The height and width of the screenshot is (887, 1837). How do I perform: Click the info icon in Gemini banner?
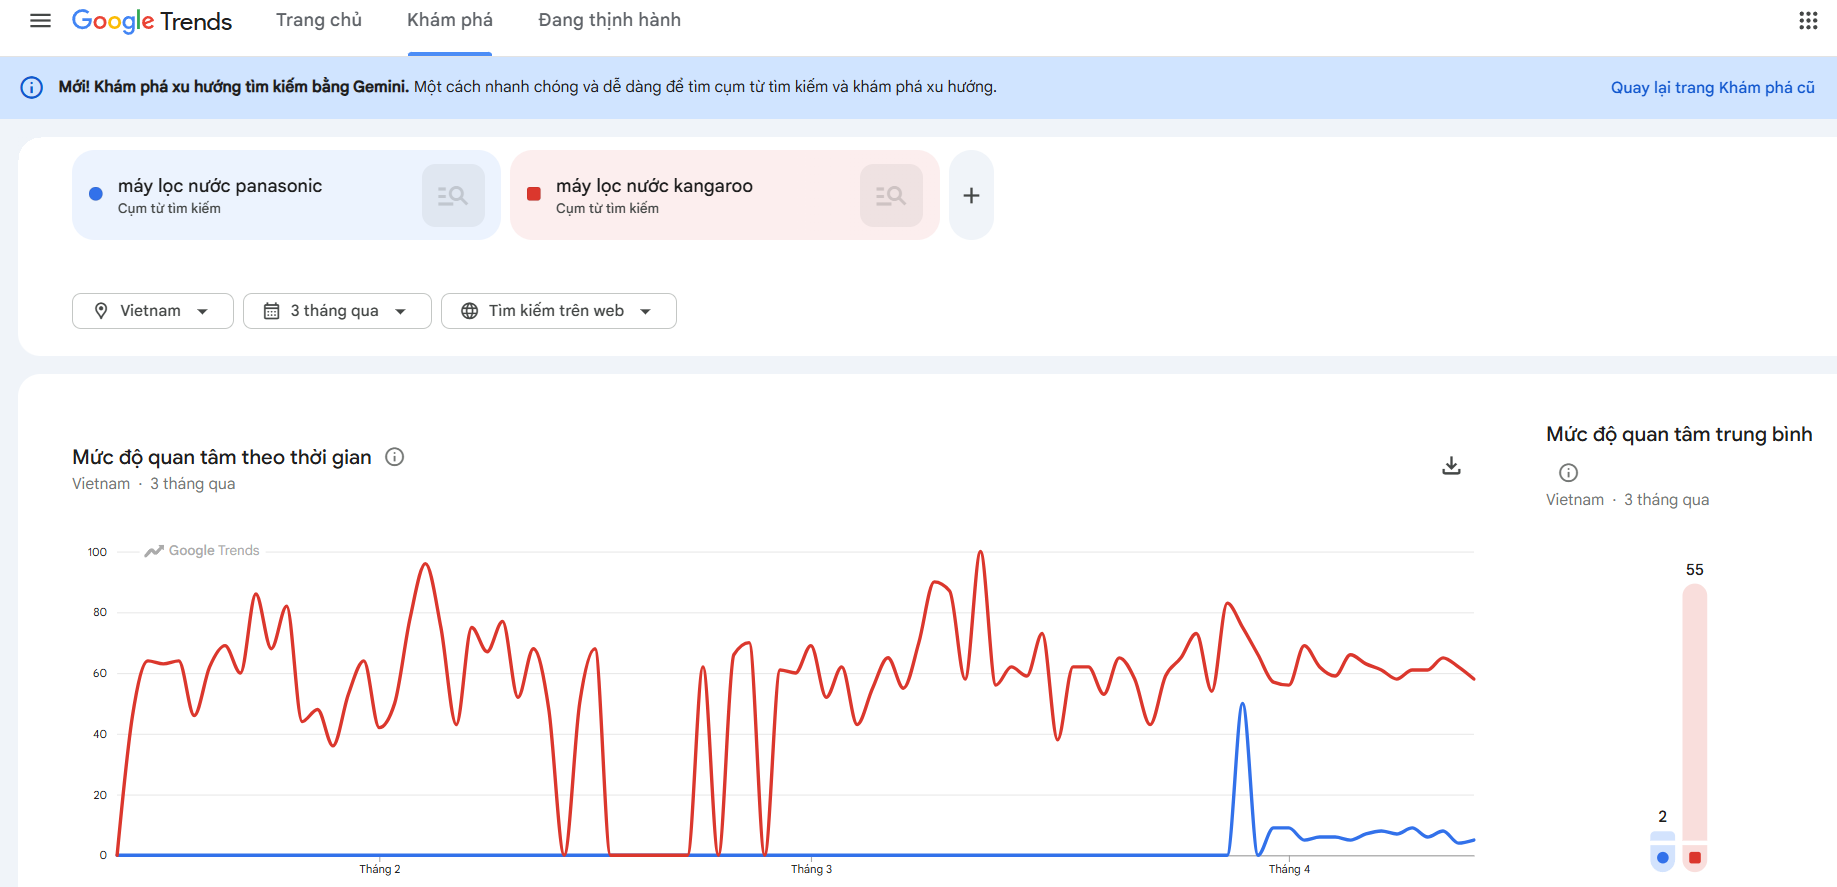coord(32,88)
